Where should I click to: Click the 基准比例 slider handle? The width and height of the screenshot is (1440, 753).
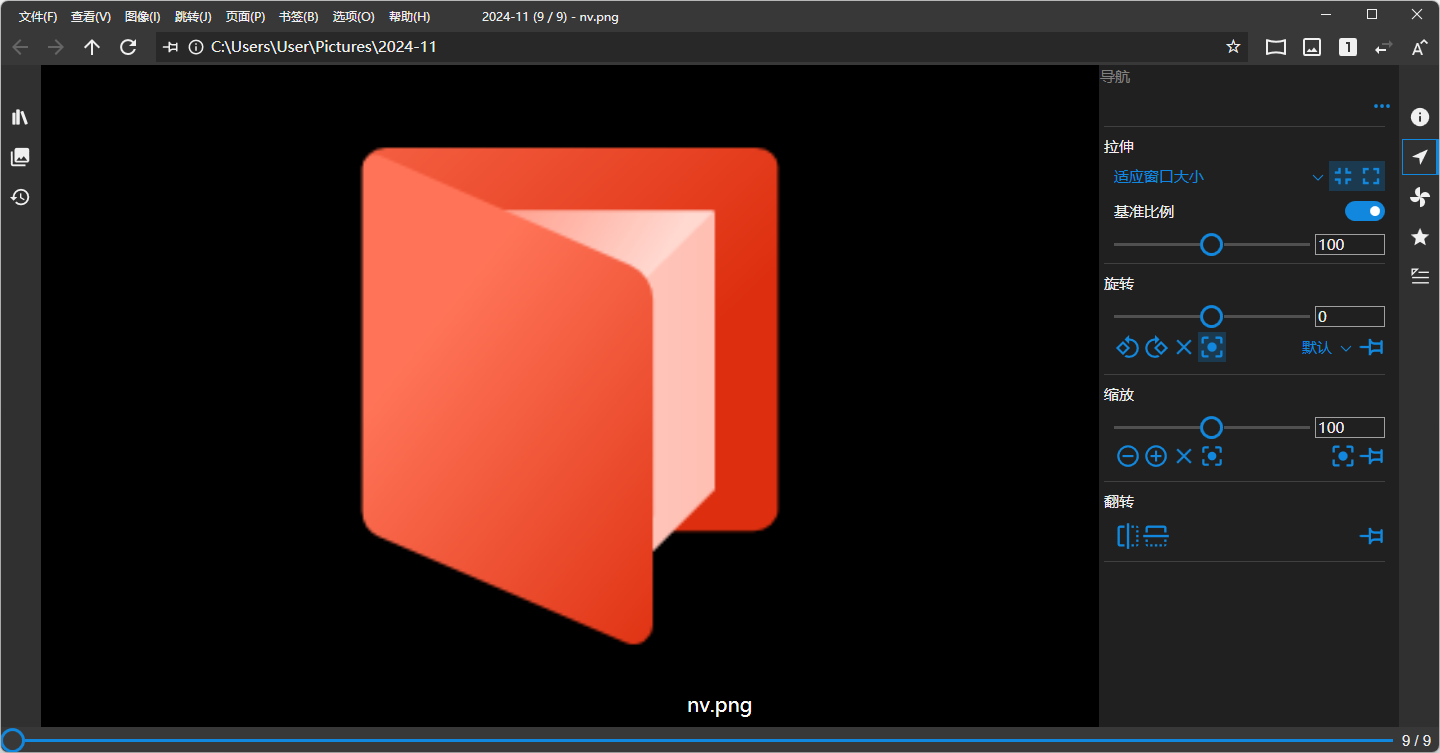coord(1211,244)
